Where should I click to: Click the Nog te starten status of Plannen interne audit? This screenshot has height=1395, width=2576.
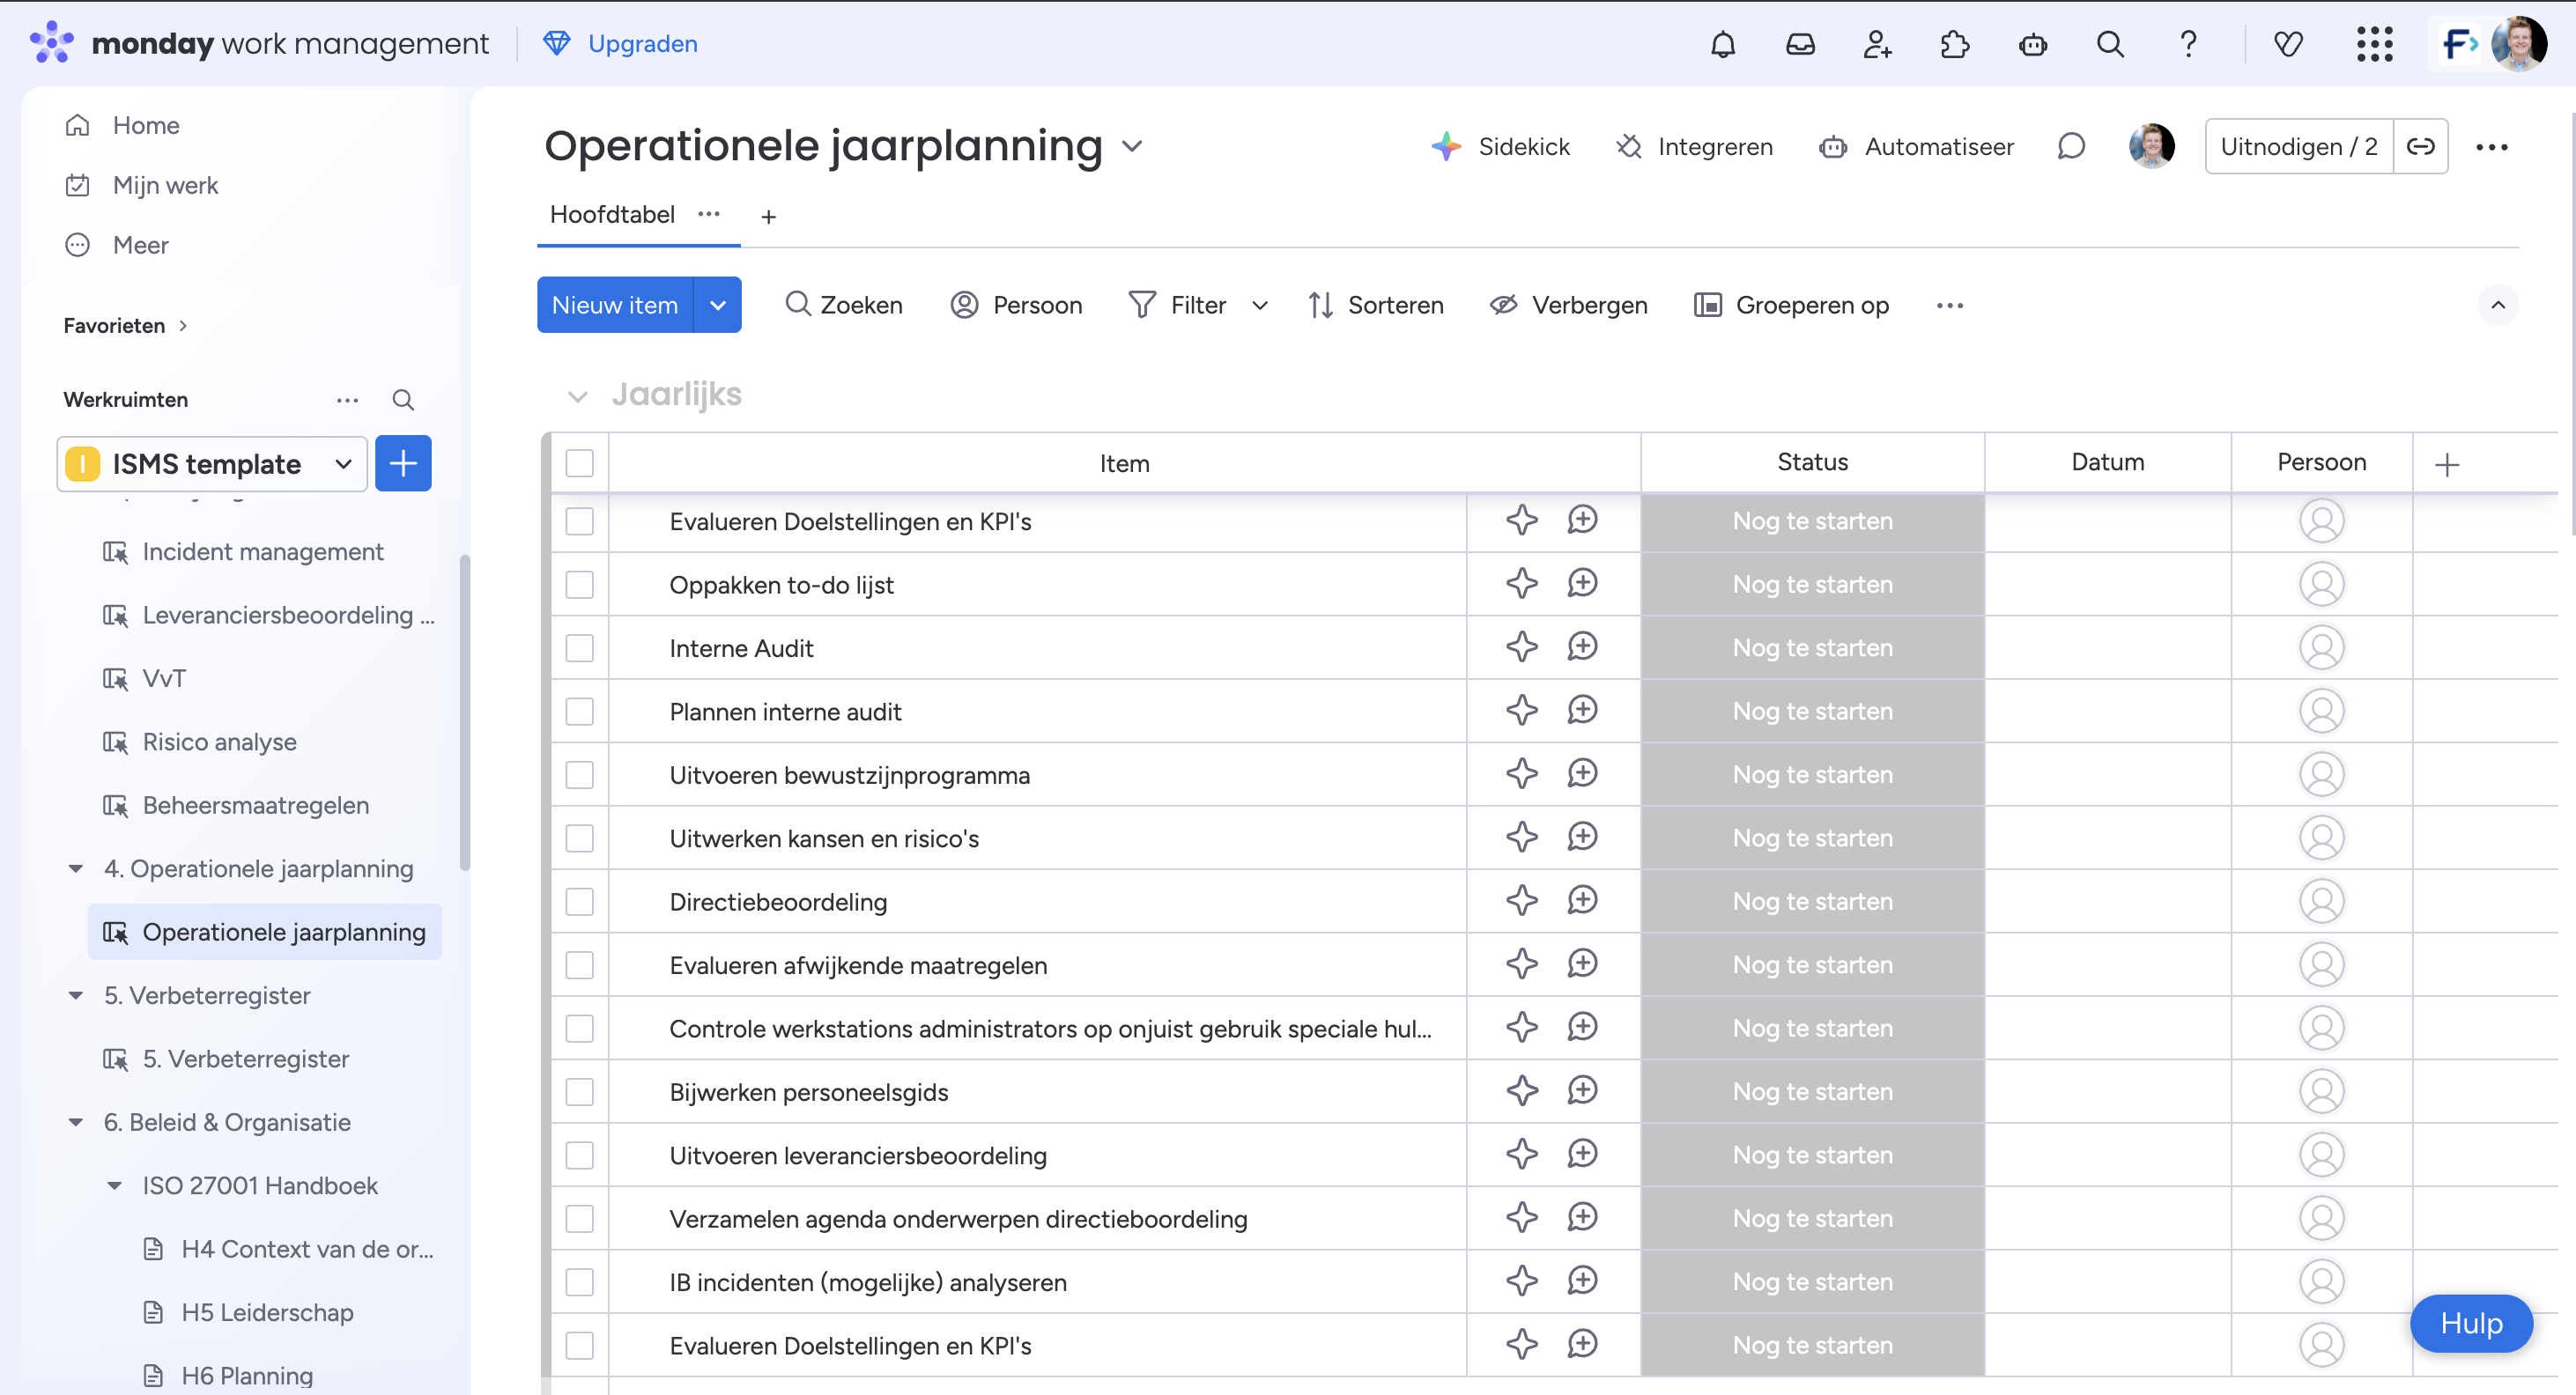[1812, 711]
